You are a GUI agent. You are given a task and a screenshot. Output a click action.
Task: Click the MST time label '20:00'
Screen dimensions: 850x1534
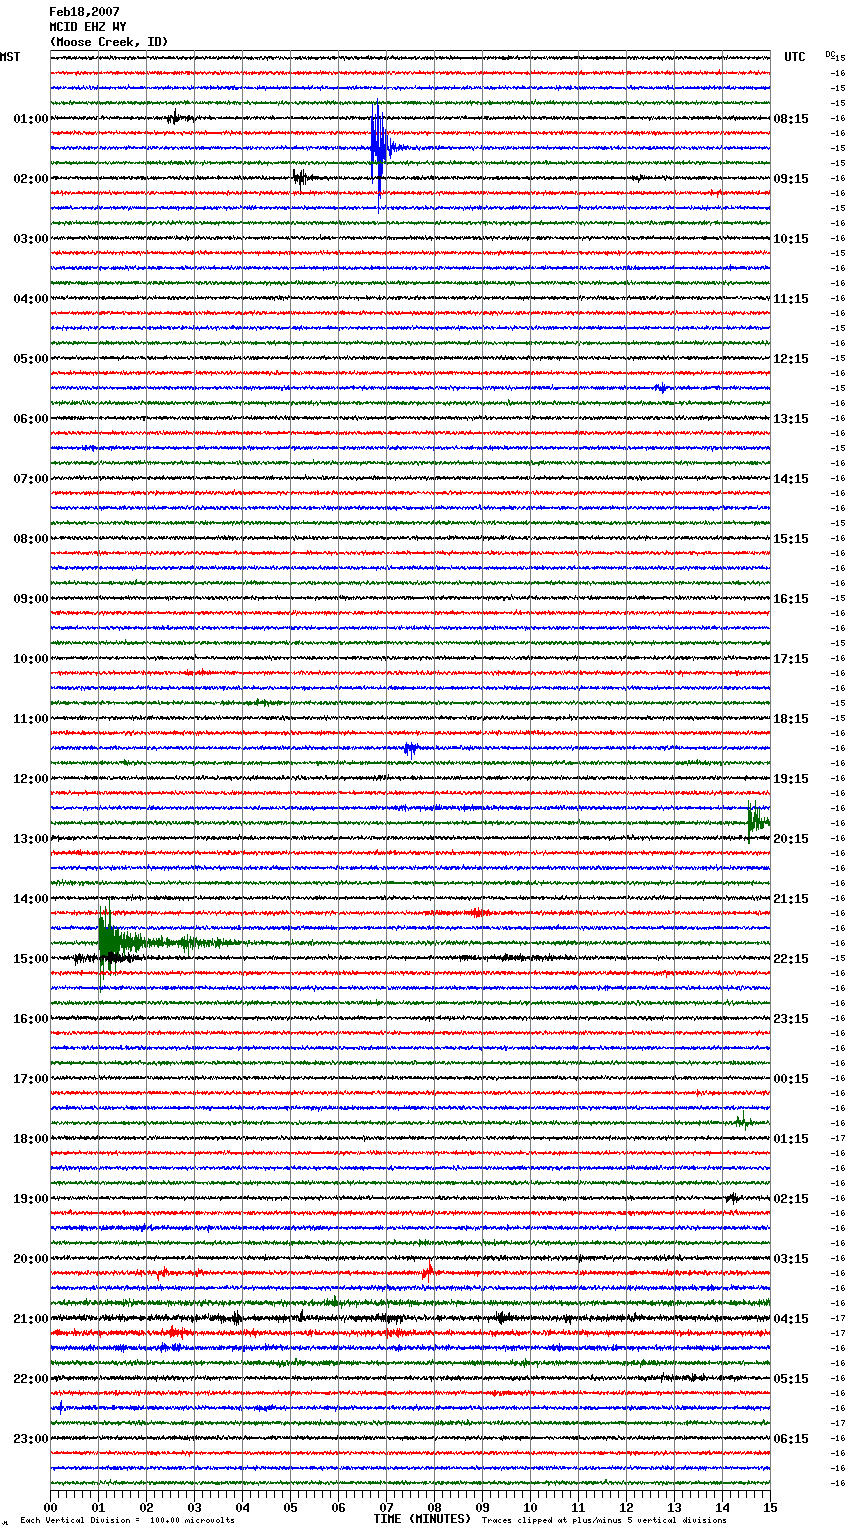pos(31,1259)
